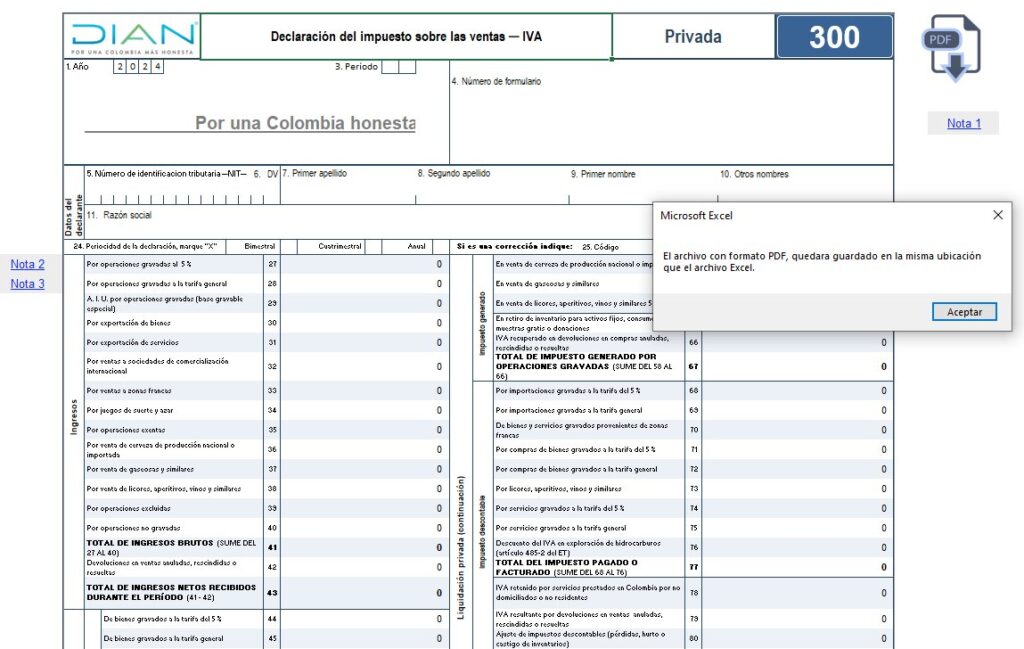Select value cell for row 67

(x=797, y=366)
